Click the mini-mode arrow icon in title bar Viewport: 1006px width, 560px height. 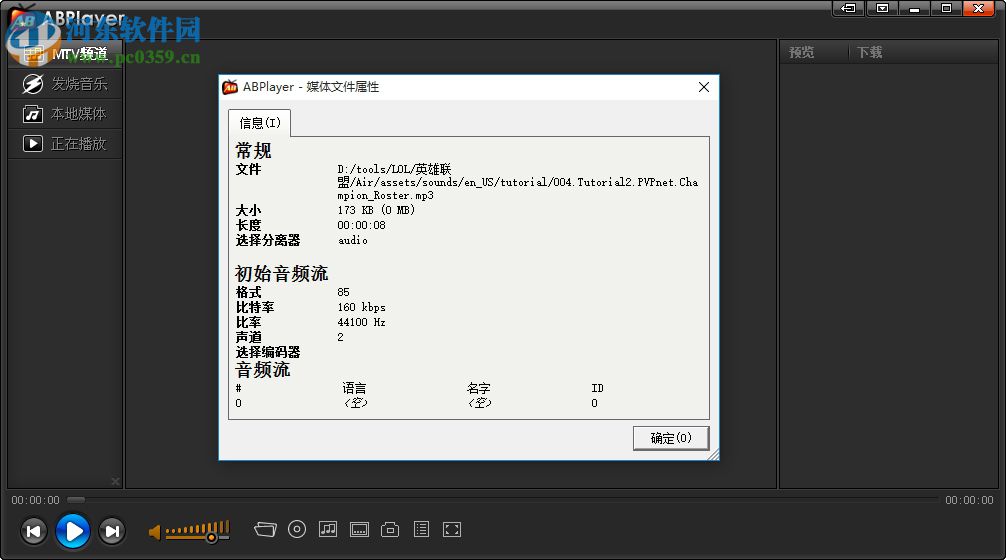point(849,8)
